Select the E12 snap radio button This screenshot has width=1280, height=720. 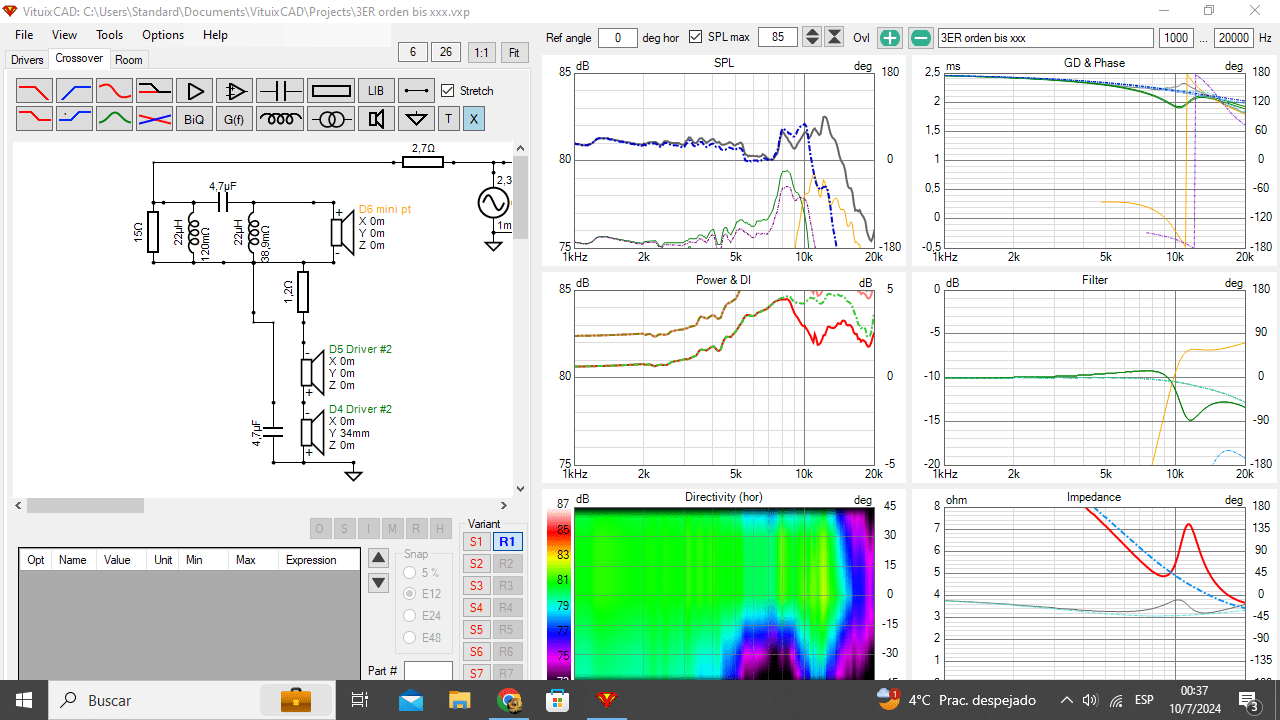pos(409,594)
